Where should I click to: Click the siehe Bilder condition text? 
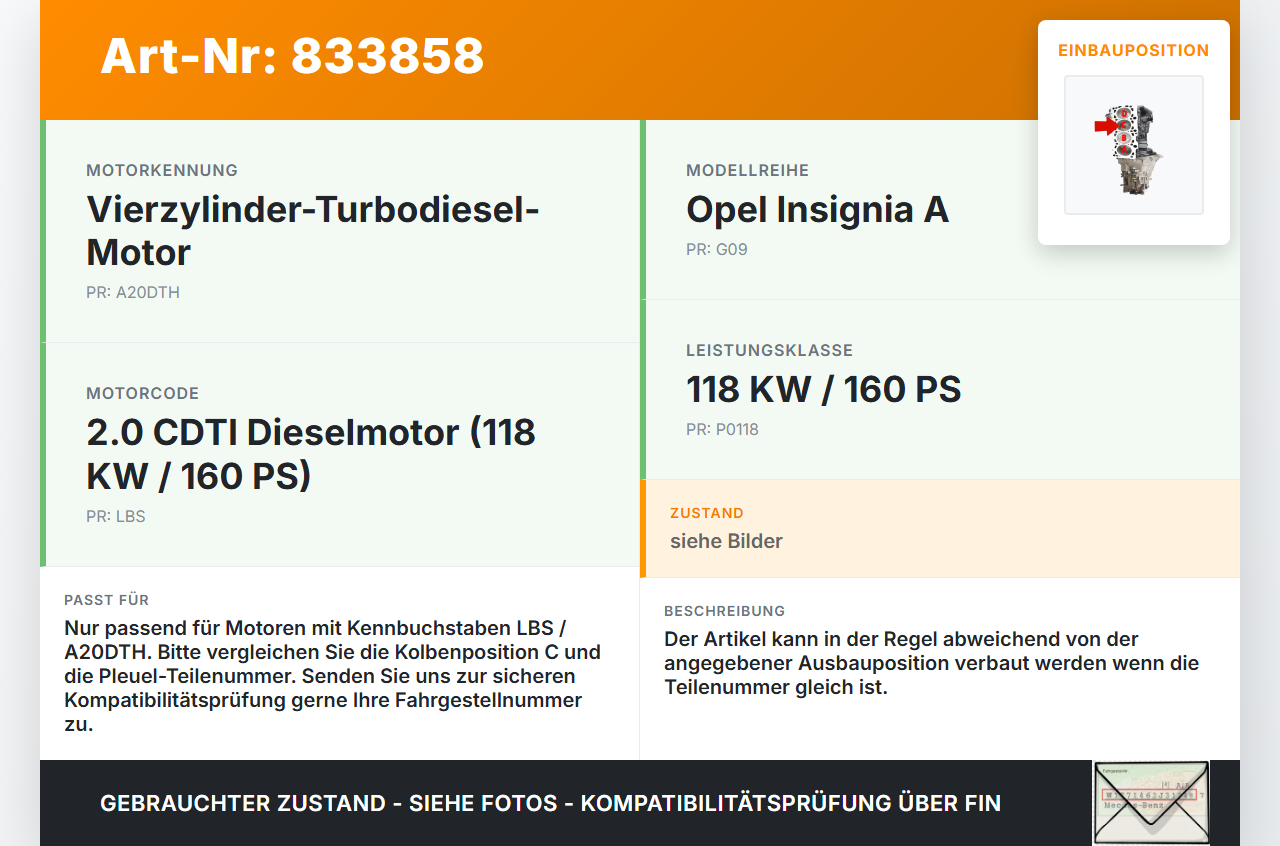tap(726, 541)
